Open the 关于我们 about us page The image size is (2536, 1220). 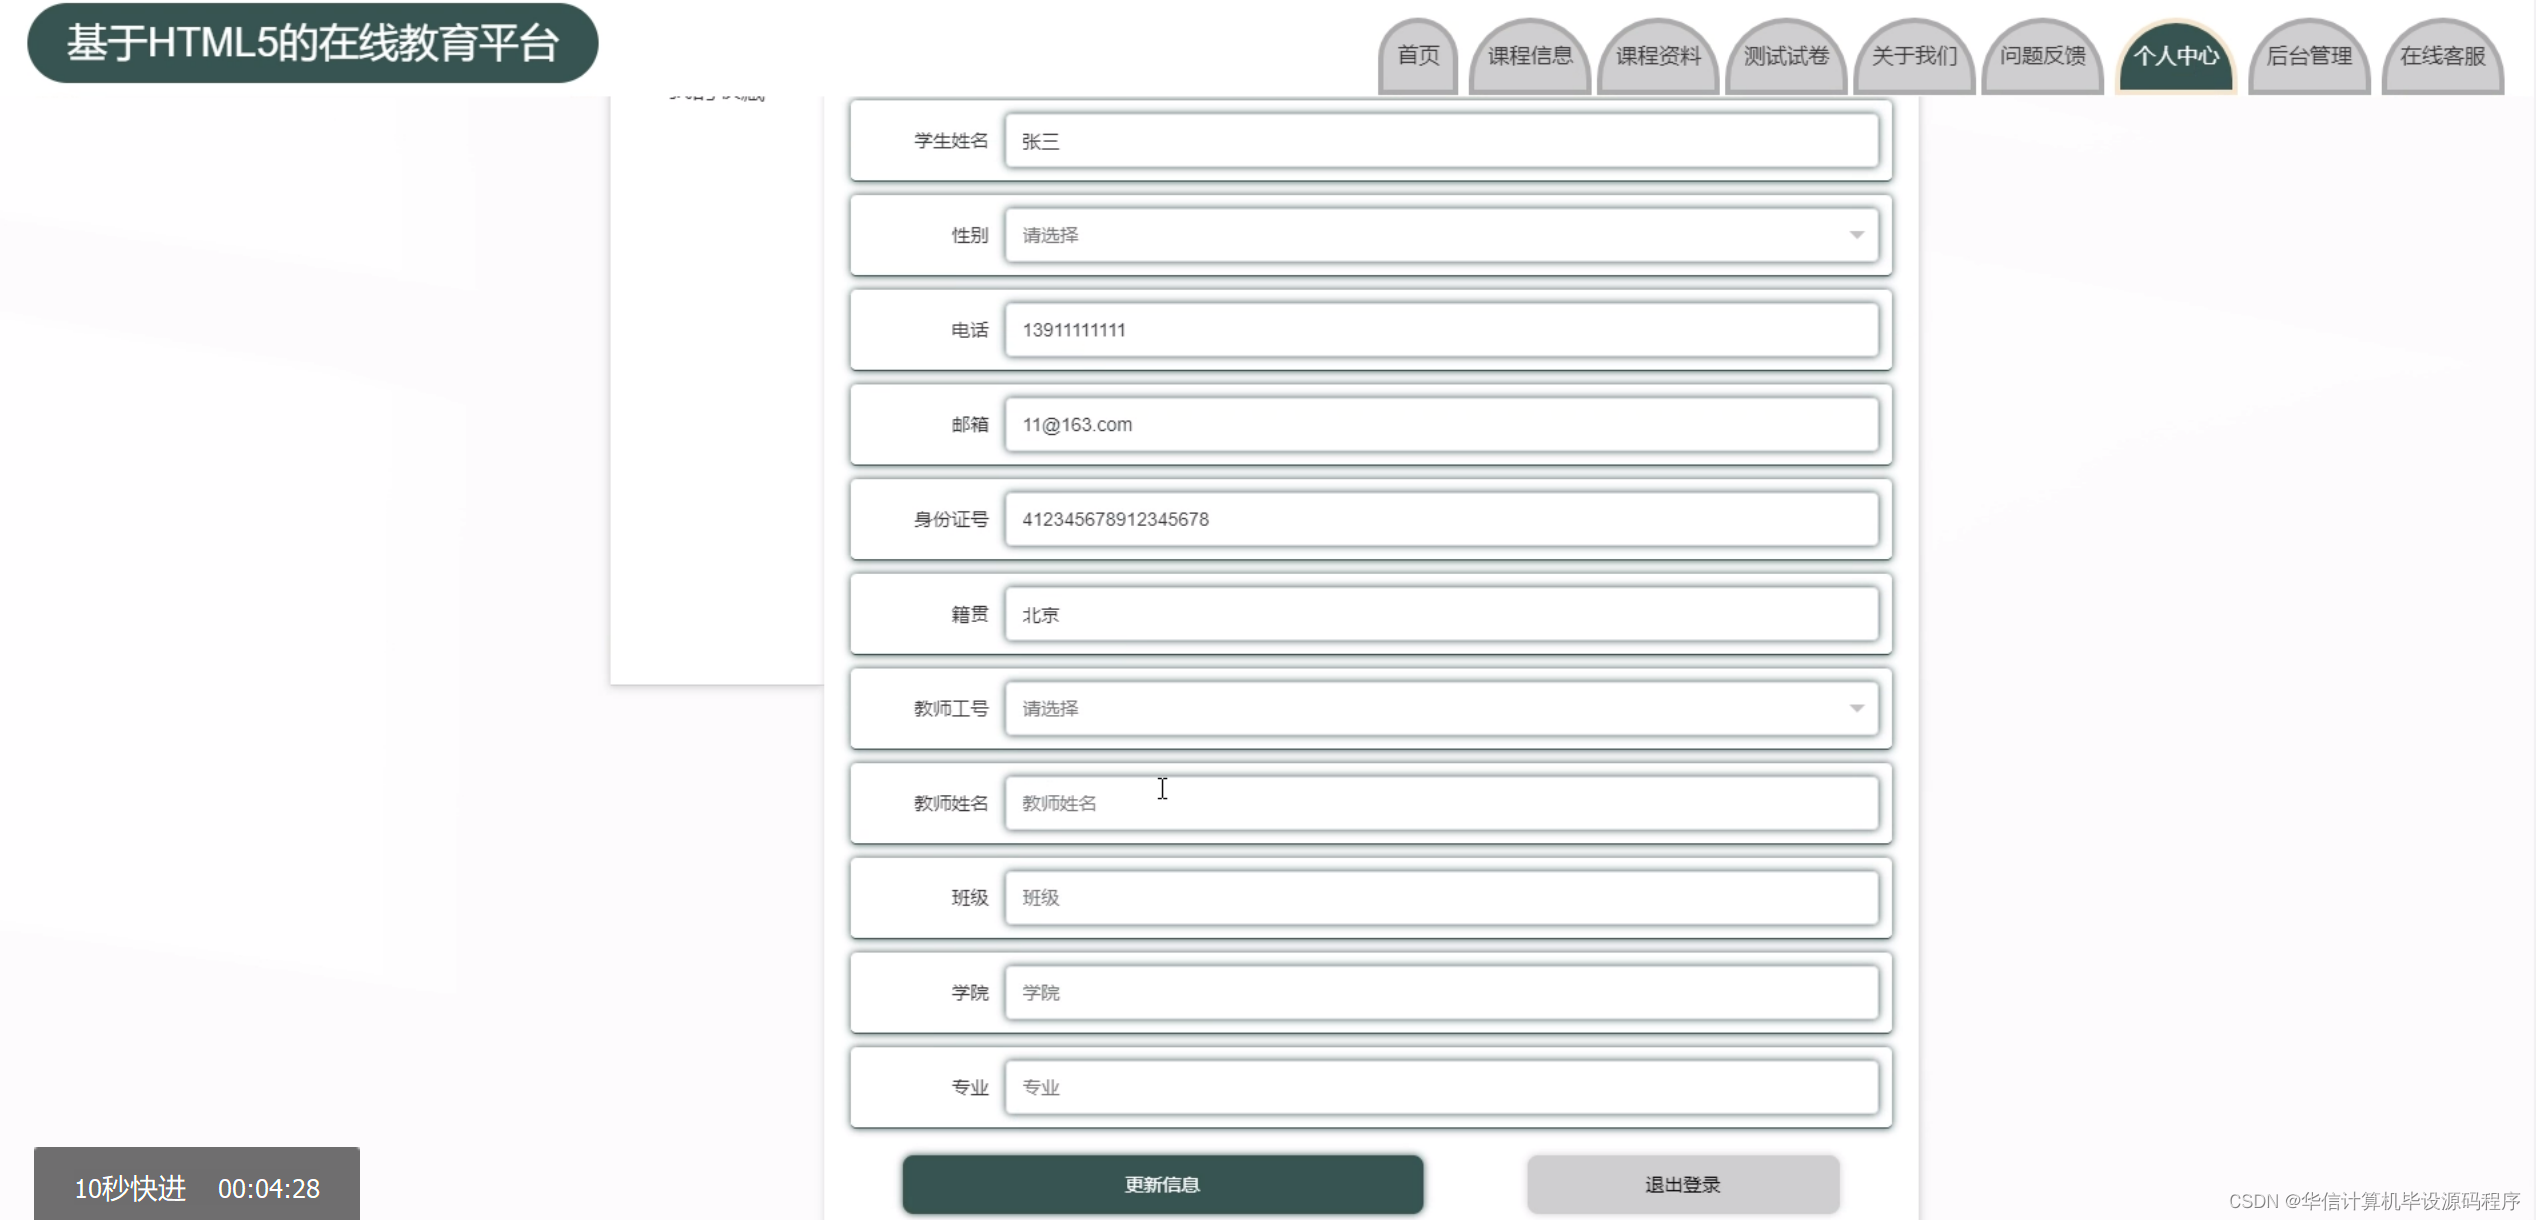click(1913, 57)
